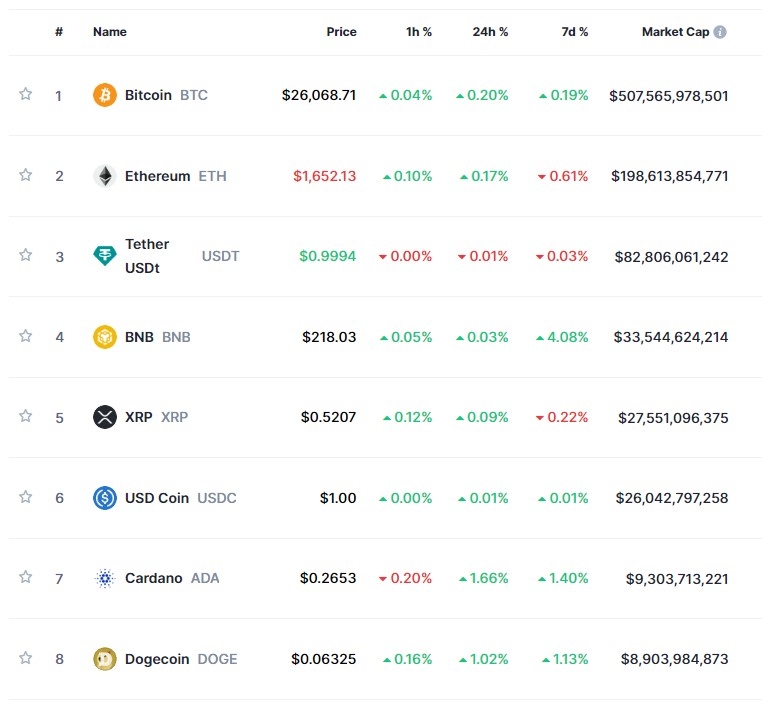Click the USD Coin logo icon
This screenshot has width=762, height=703.
click(x=104, y=497)
